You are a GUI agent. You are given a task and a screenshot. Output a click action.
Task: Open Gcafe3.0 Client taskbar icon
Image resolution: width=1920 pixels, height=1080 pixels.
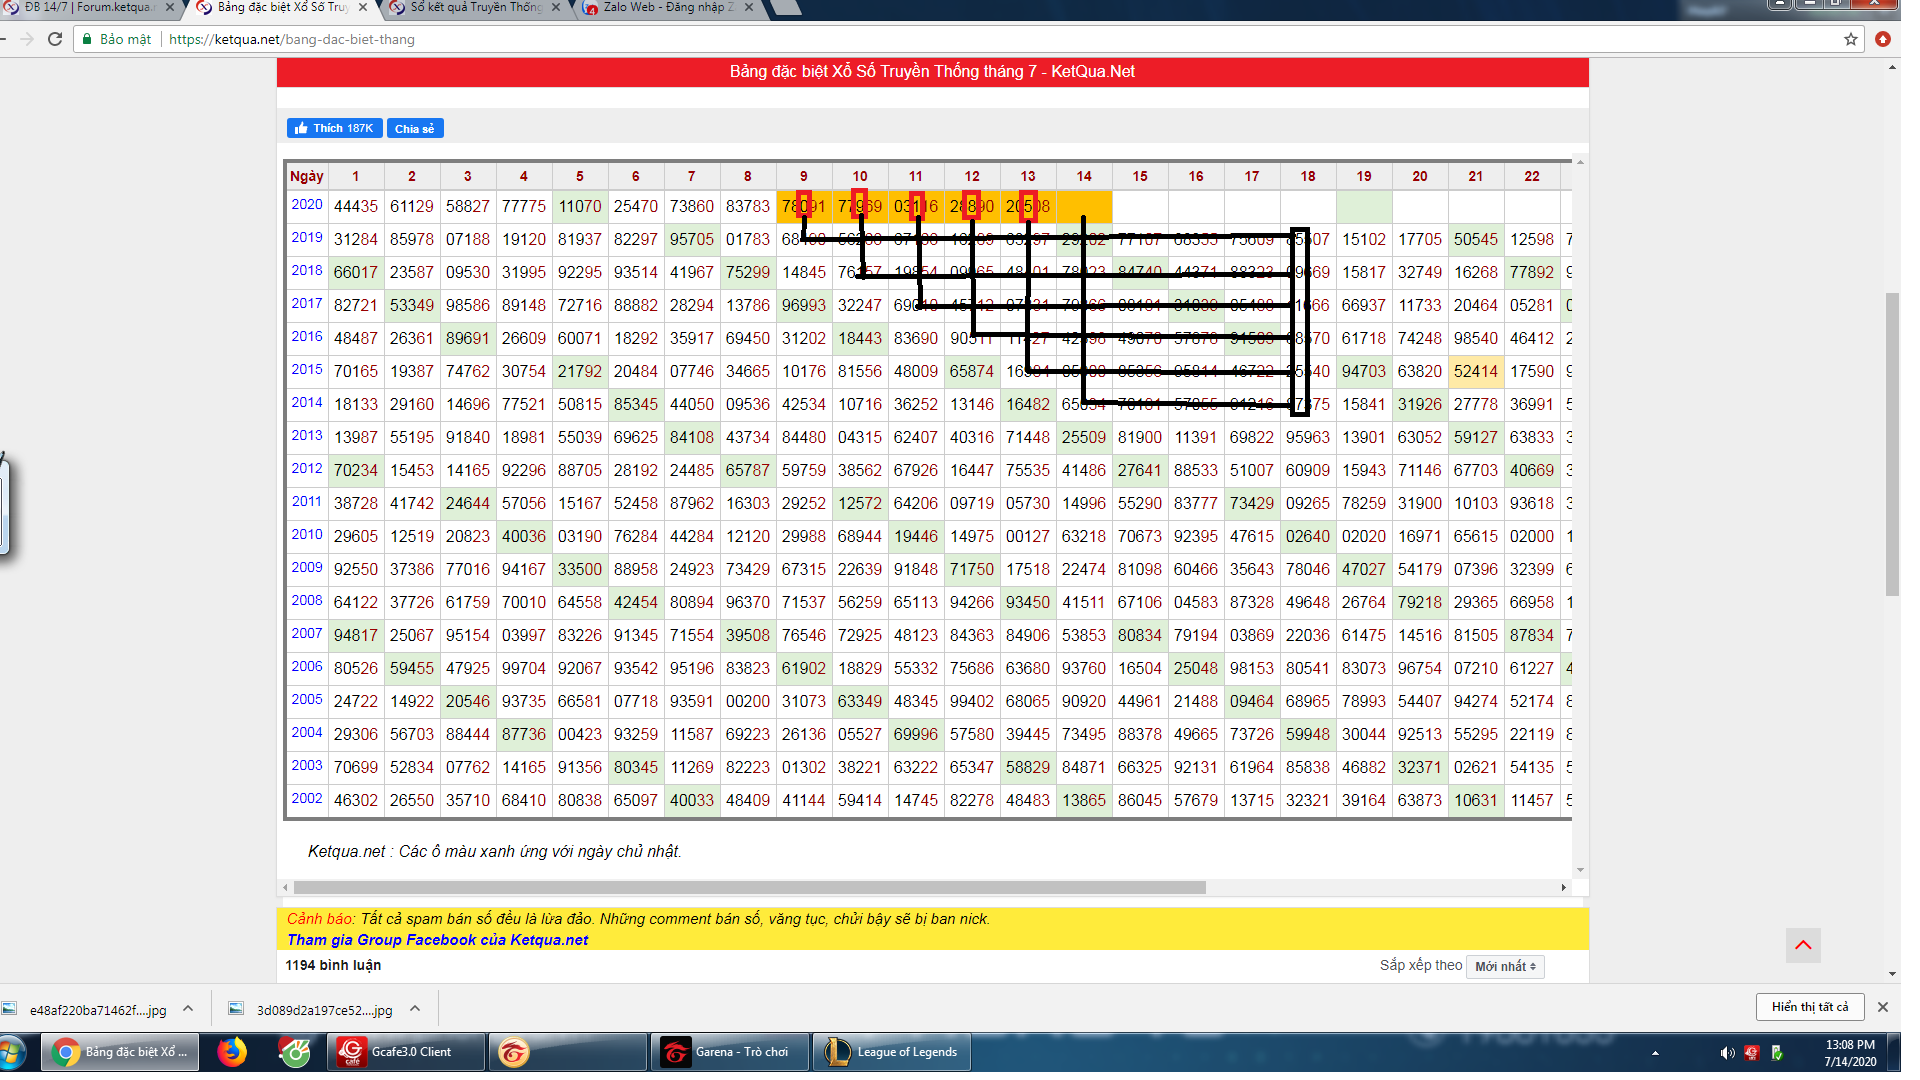(x=405, y=1052)
